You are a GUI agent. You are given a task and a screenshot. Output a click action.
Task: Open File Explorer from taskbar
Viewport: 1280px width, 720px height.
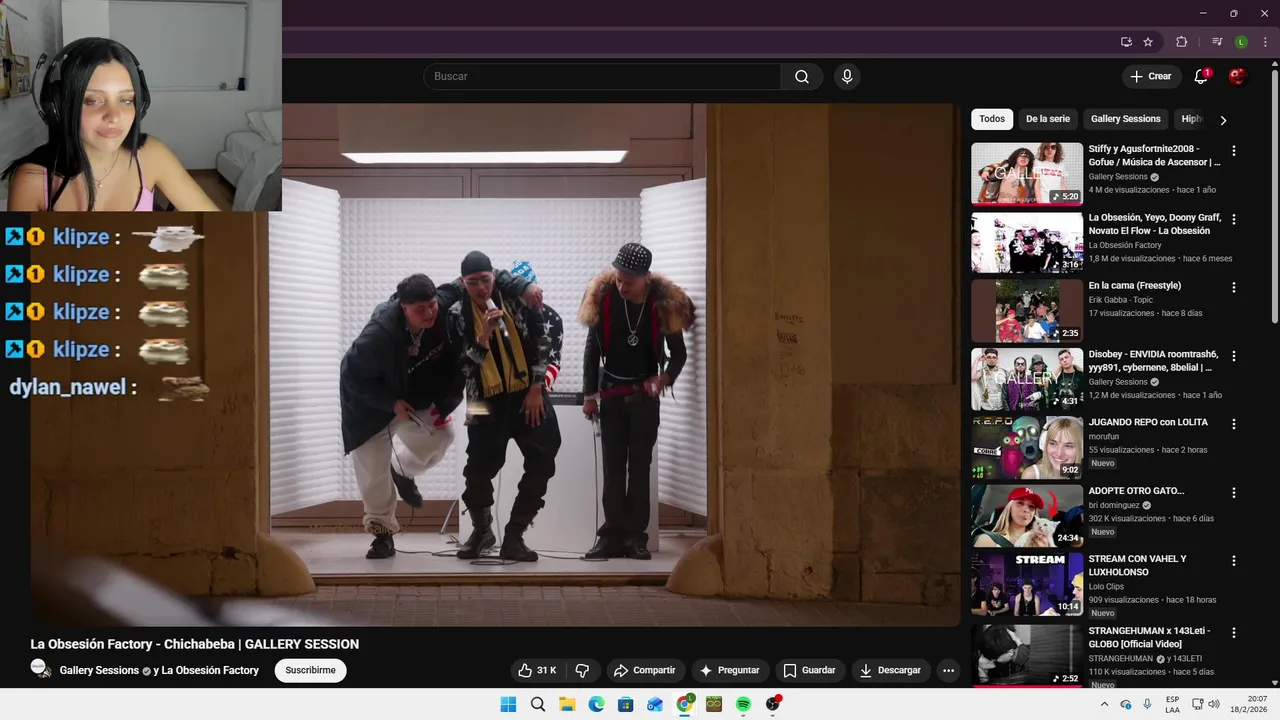pyautogui.click(x=567, y=704)
